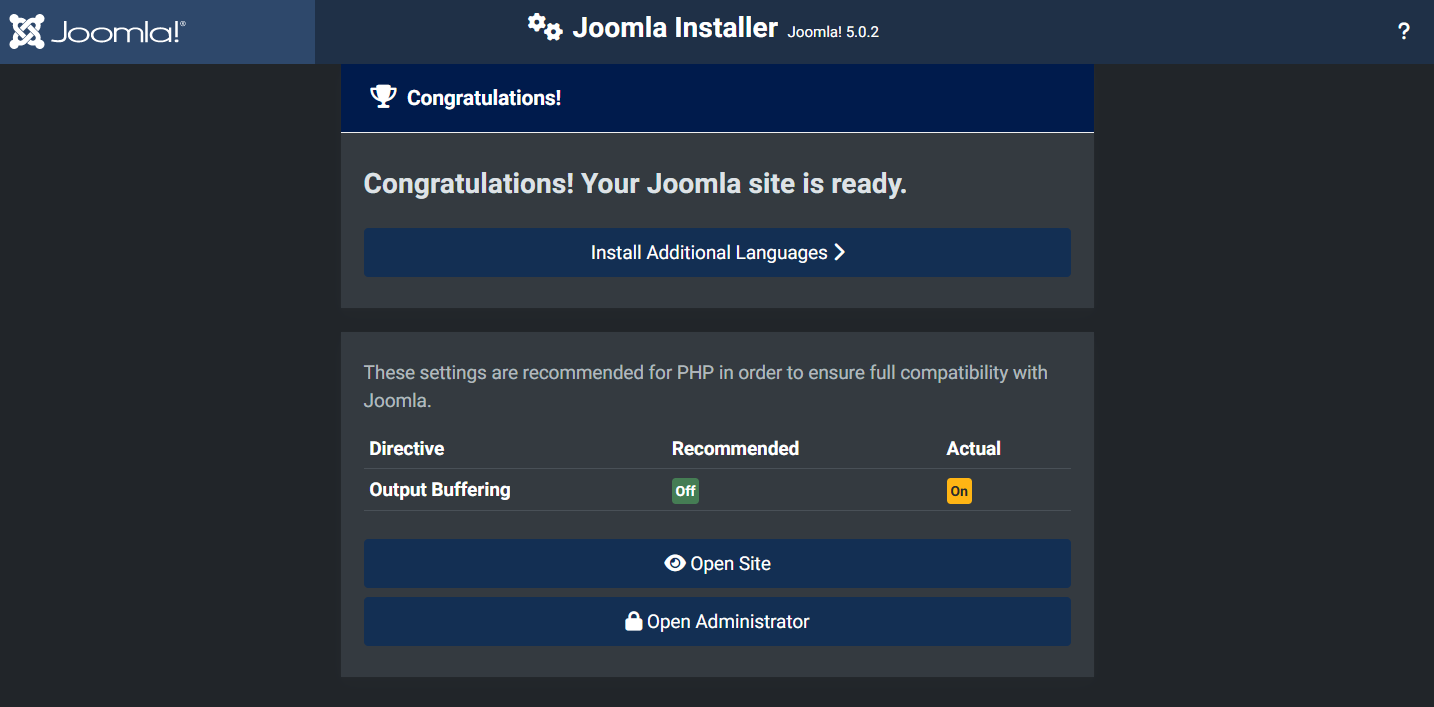Click the eye icon on Open Site
Viewport: 1434px width, 707px height.
[x=675, y=563]
